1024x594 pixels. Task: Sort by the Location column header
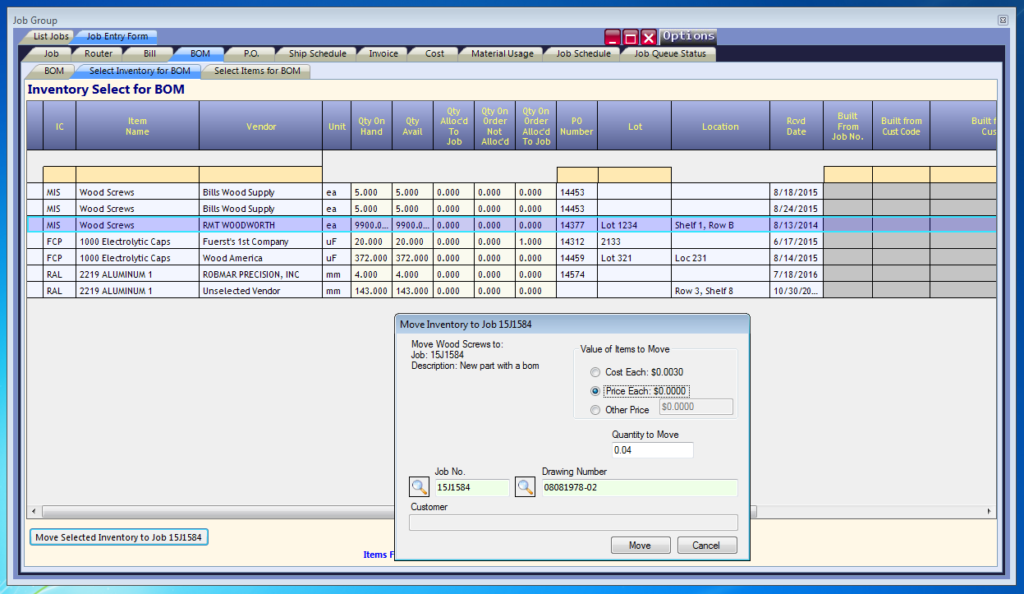(x=720, y=126)
